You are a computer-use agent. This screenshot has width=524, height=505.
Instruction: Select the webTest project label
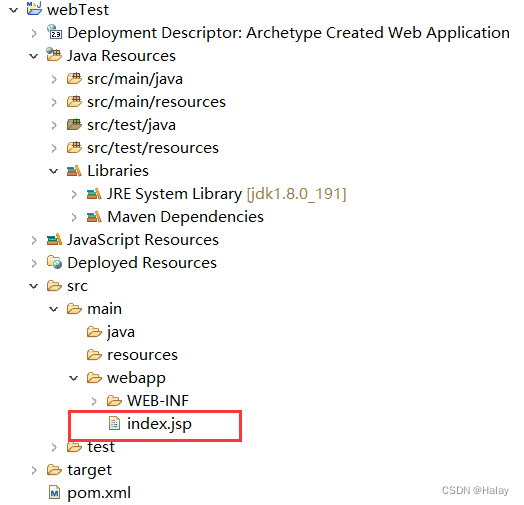78,10
